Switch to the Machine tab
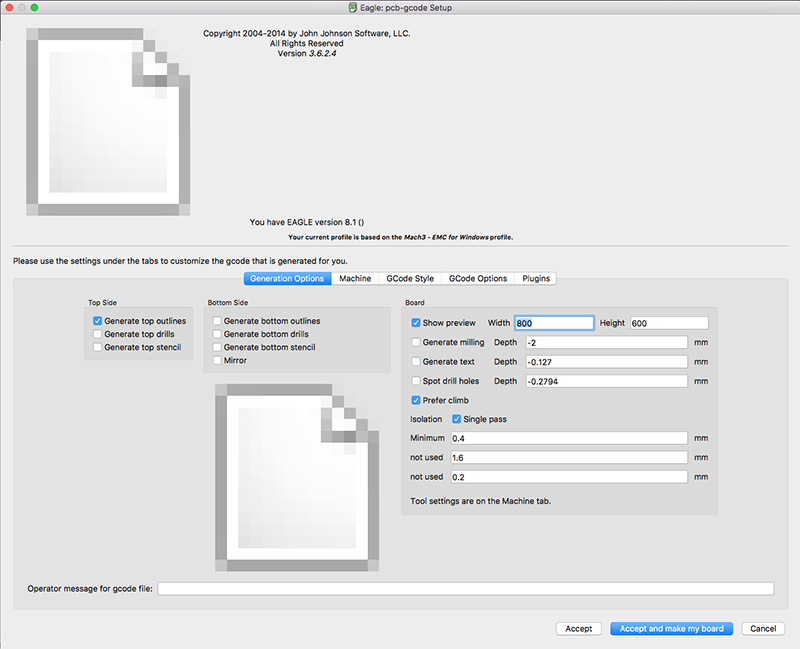 [355, 279]
